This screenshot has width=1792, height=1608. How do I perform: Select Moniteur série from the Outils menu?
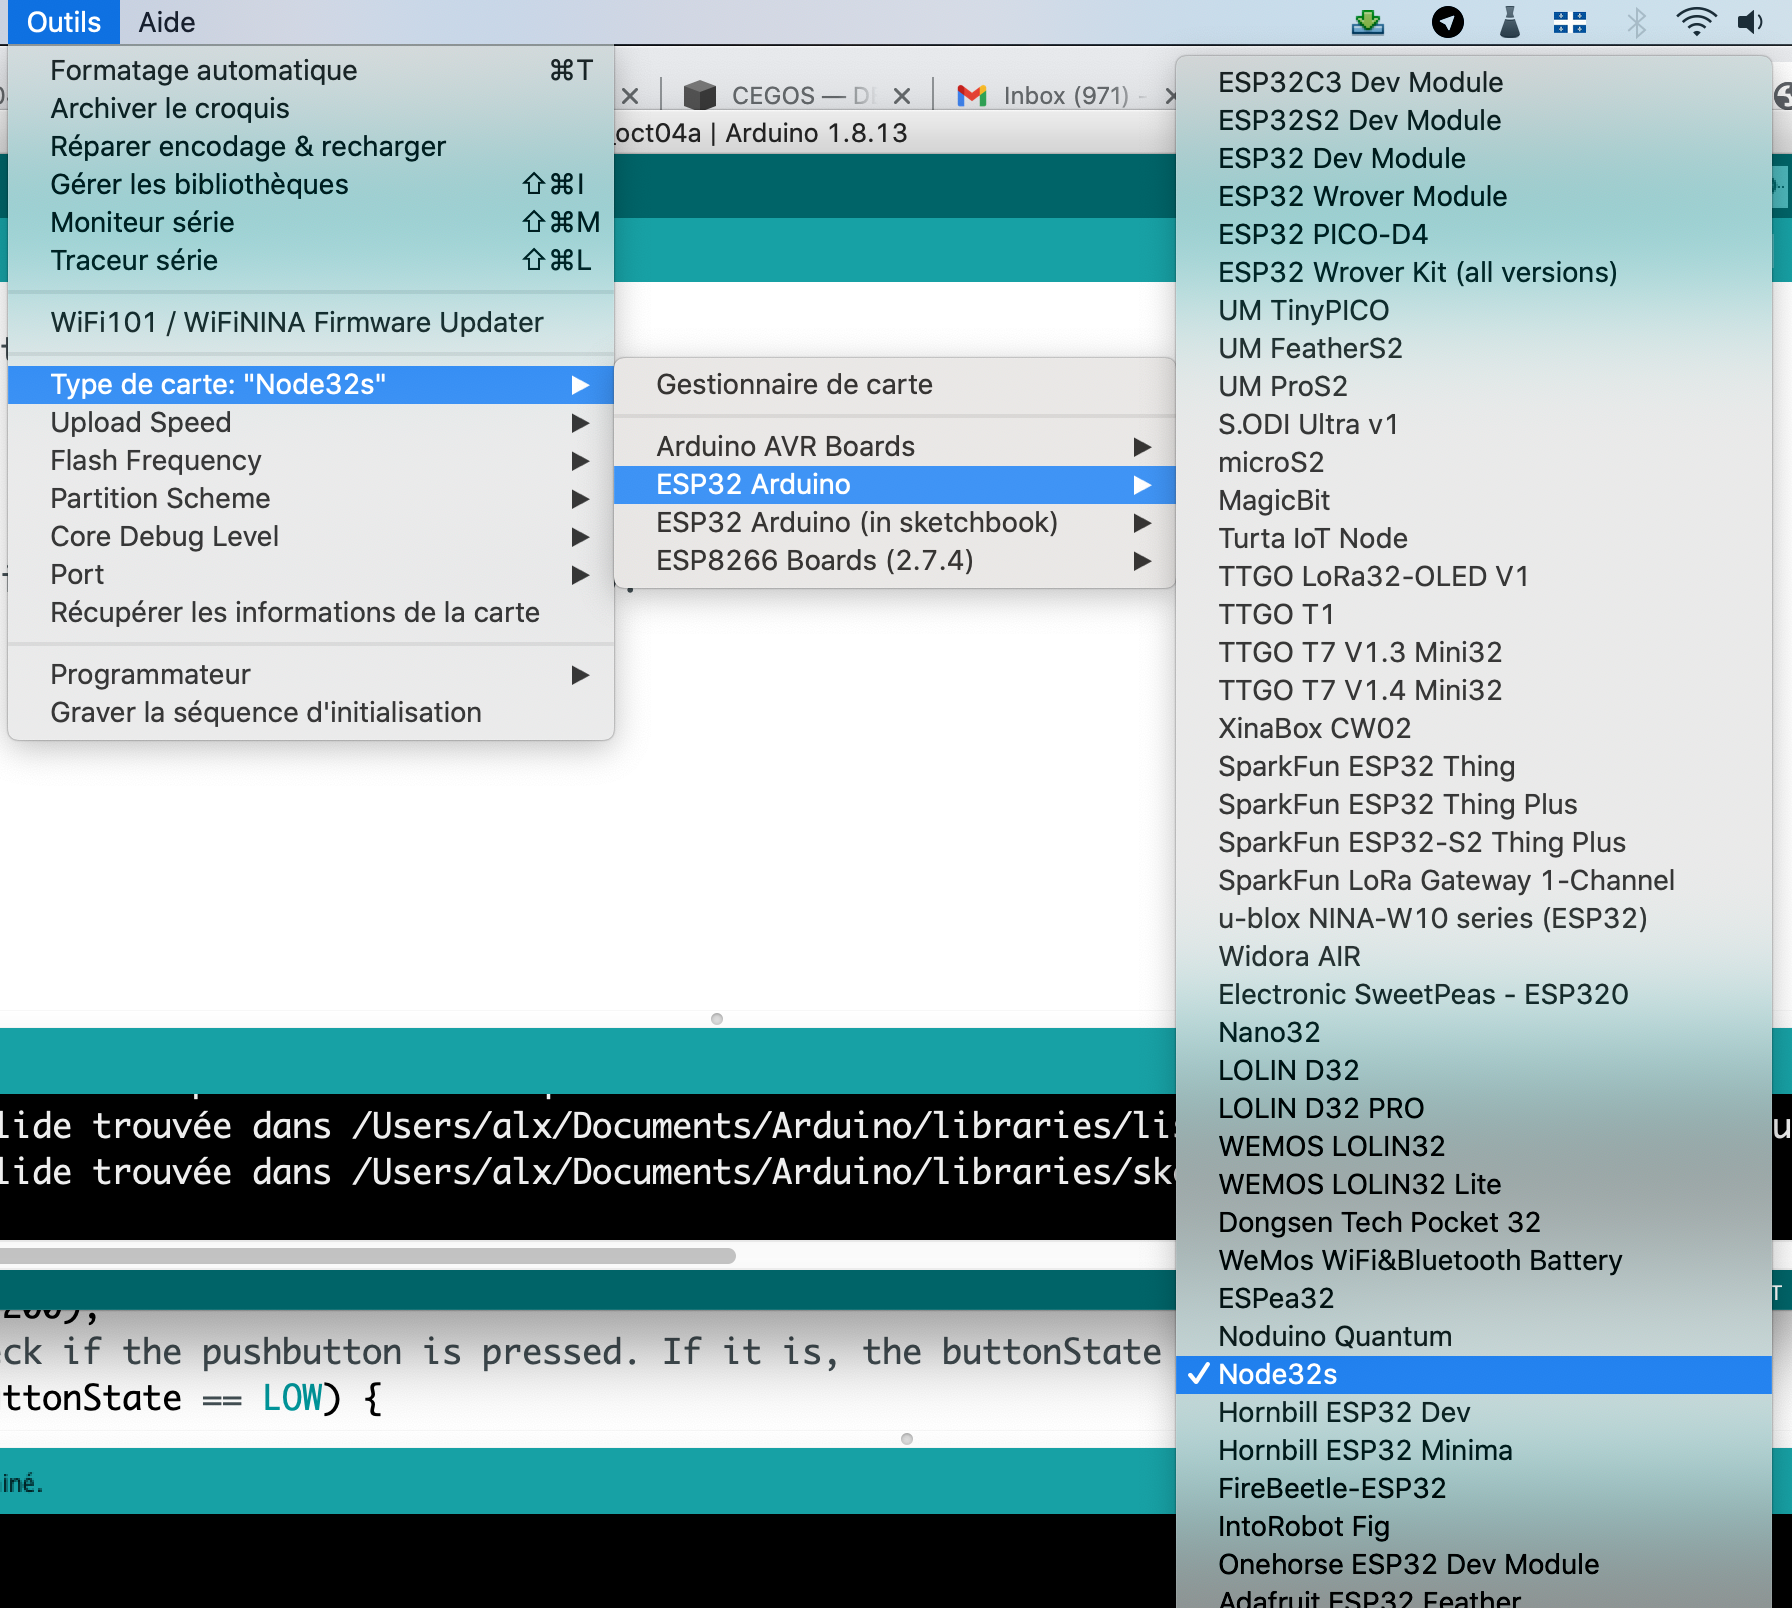[x=142, y=222]
